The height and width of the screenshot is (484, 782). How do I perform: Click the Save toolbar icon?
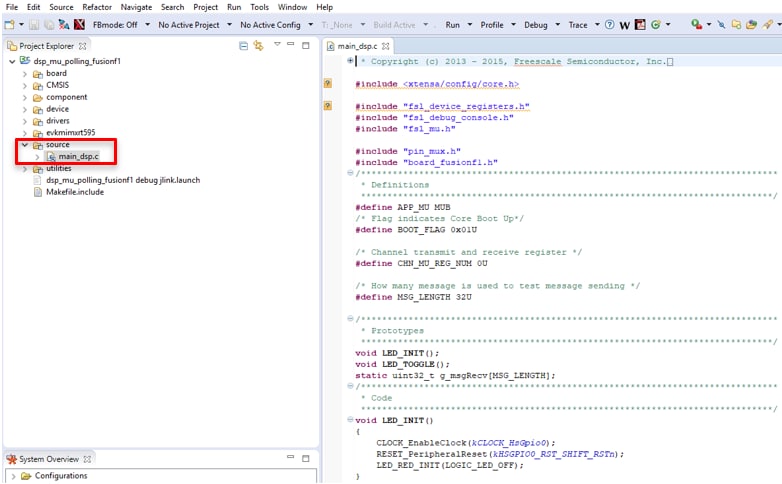[34, 24]
